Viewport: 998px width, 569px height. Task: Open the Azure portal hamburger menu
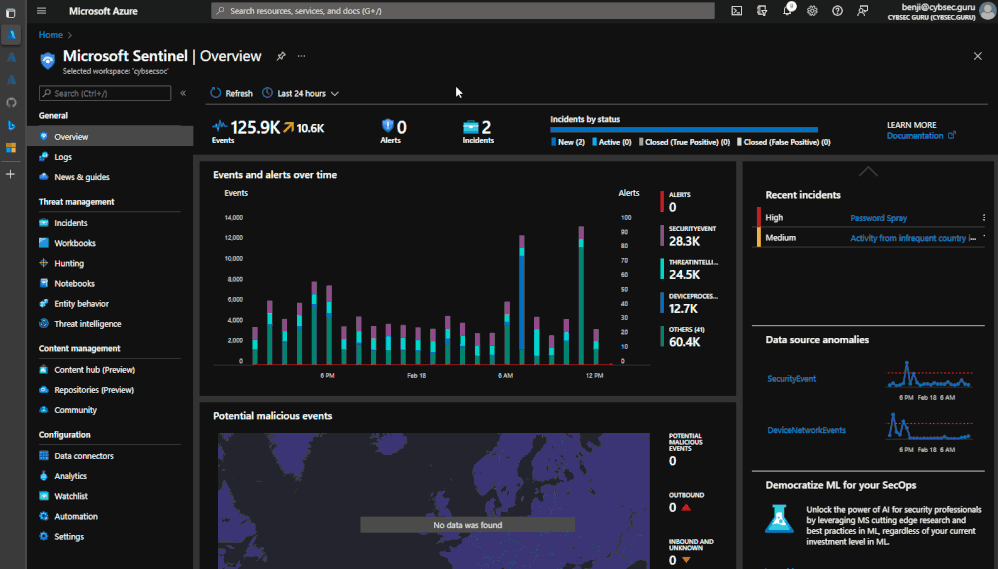click(x=41, y=11)
